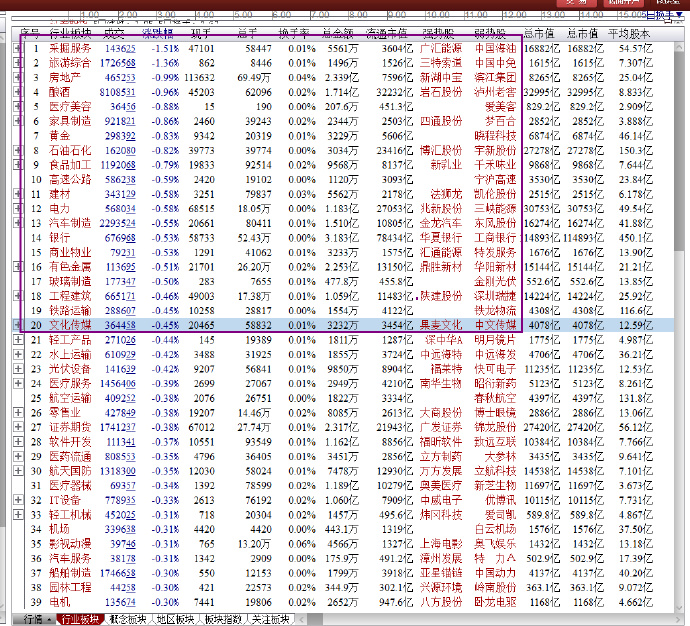Open weak stock 中国海油
Screen dimensions: 690x626
tap(495, 48)
